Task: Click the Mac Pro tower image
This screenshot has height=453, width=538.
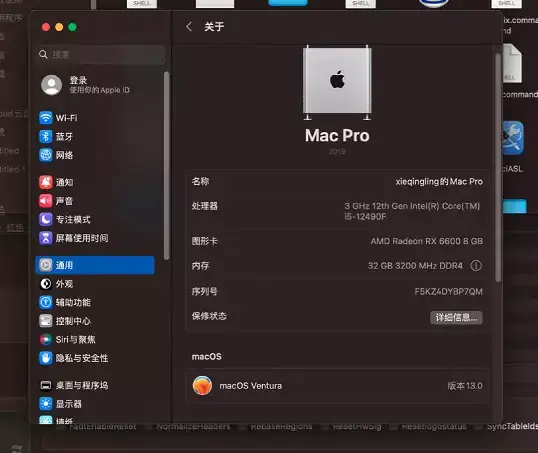Action: (337, 82)
